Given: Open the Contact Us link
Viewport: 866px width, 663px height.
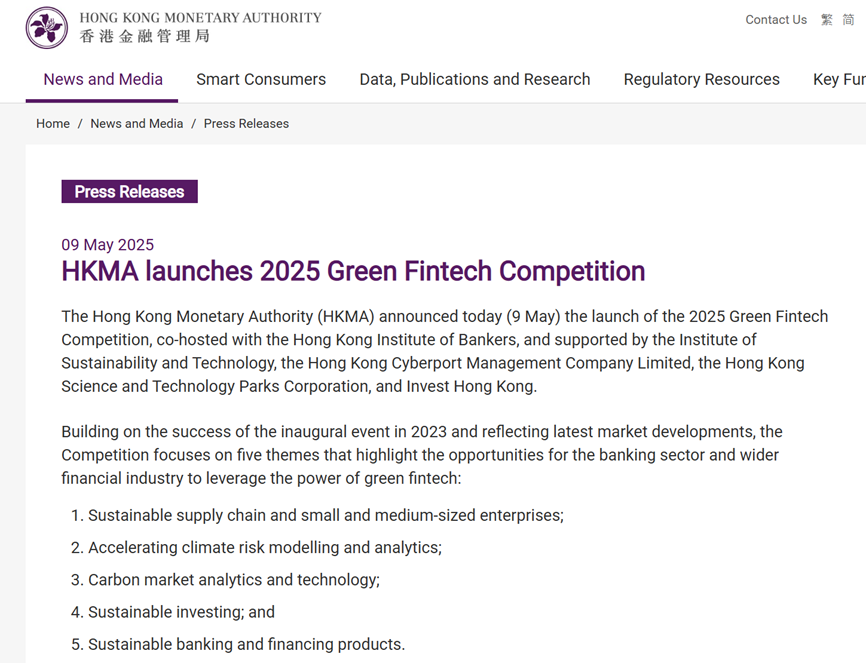Looking at the screenshot, I should point(775,20).
